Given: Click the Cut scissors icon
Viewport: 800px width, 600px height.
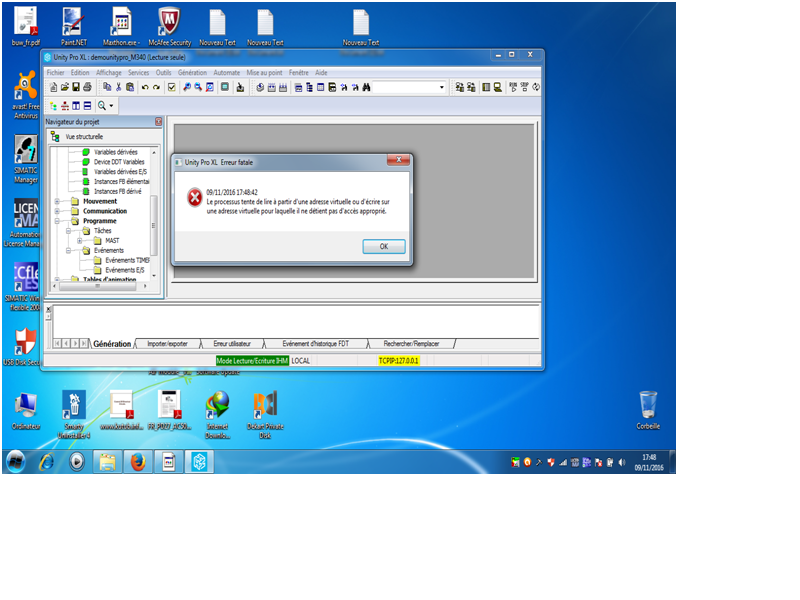Looking at the screenshot, I should [x=117, y=88].
